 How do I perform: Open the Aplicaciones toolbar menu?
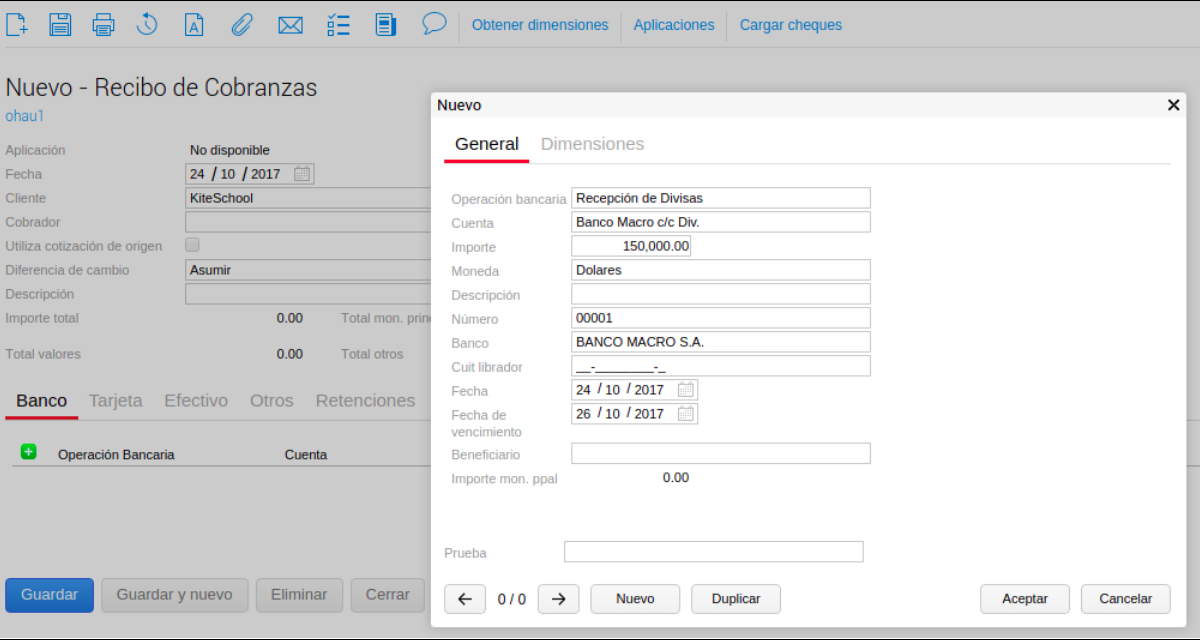click(674, 25)
